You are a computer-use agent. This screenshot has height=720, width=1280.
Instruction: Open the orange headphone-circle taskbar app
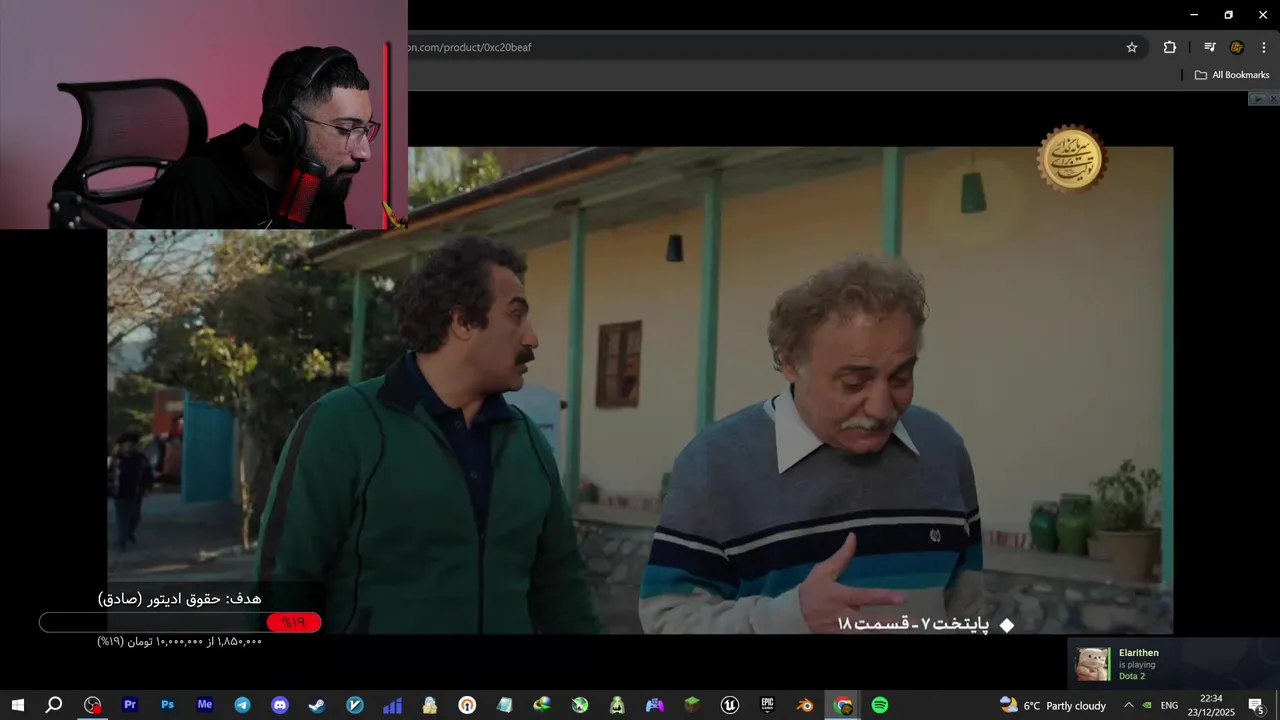pos(467,705)
